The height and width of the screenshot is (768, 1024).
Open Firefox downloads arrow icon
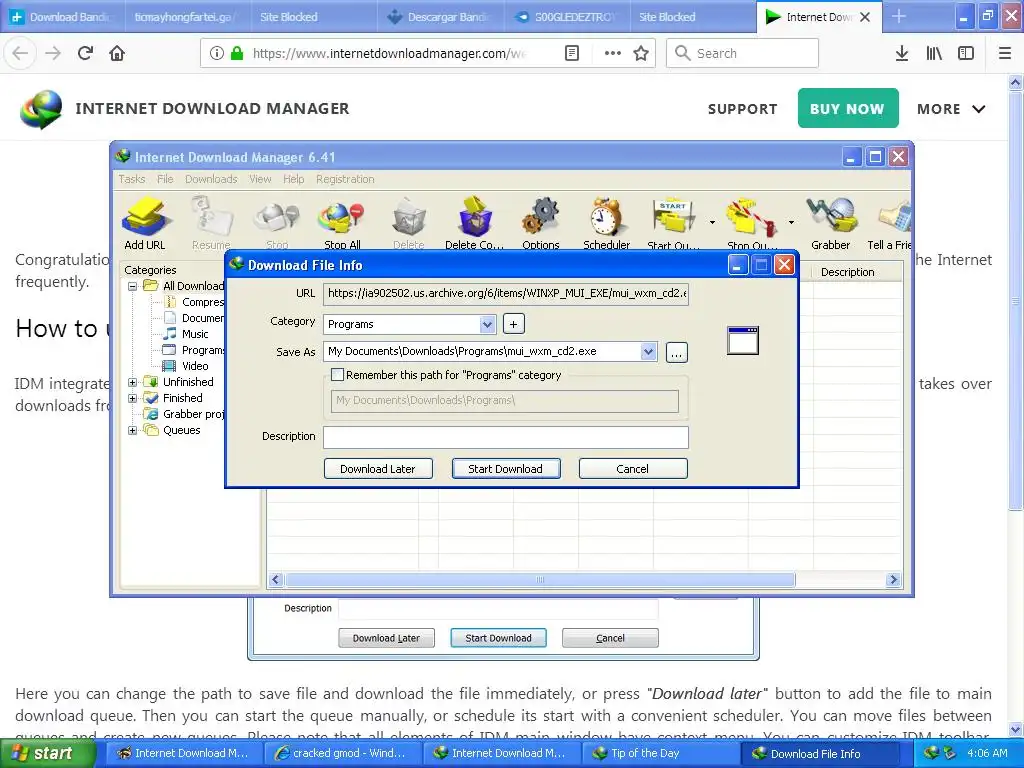click(x=901, y=54)
